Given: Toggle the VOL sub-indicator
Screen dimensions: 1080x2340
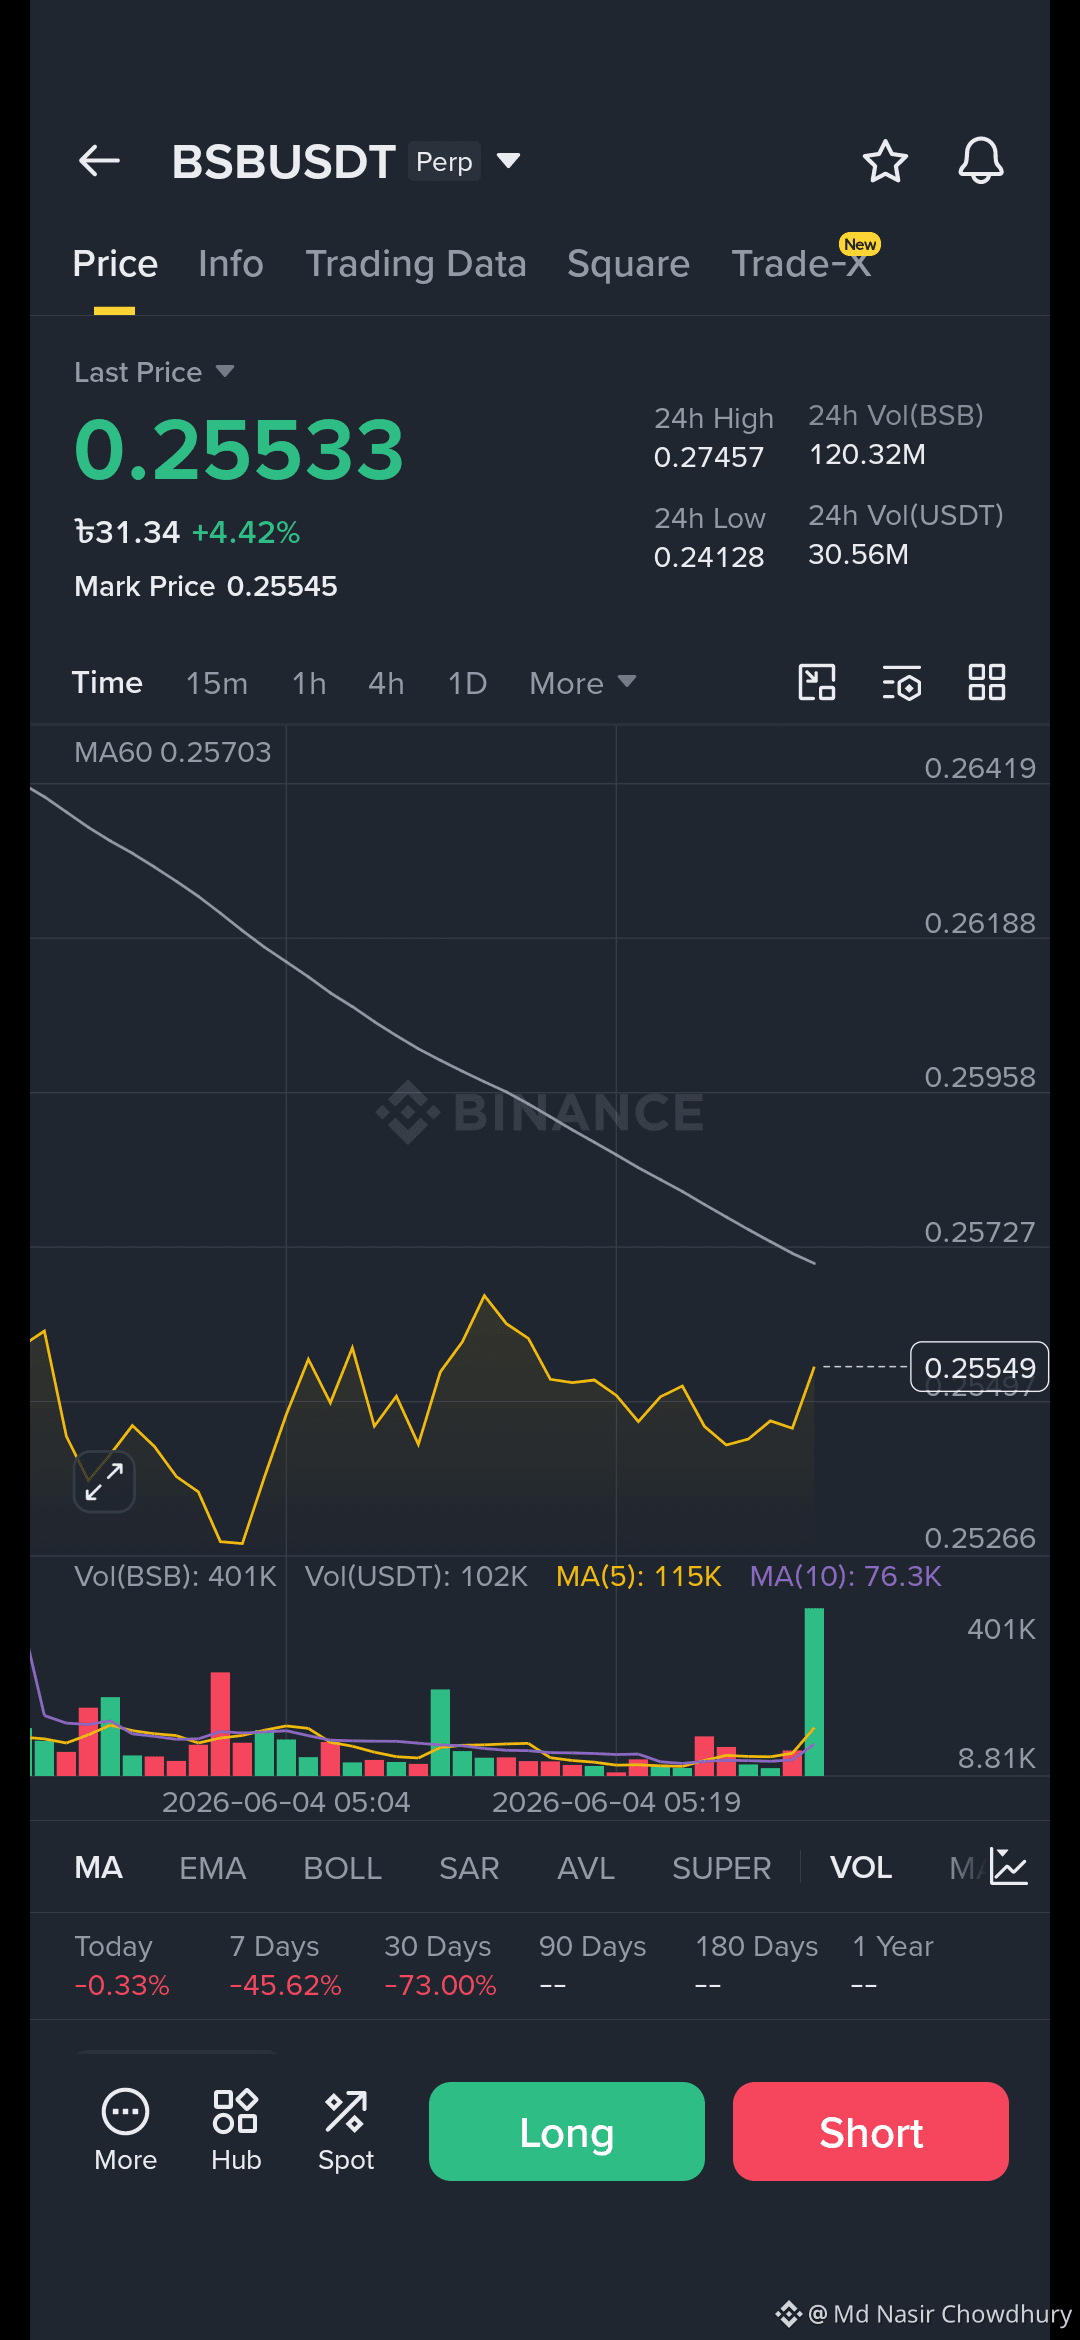Looking at the screenshot, I should pos(861,1868).
